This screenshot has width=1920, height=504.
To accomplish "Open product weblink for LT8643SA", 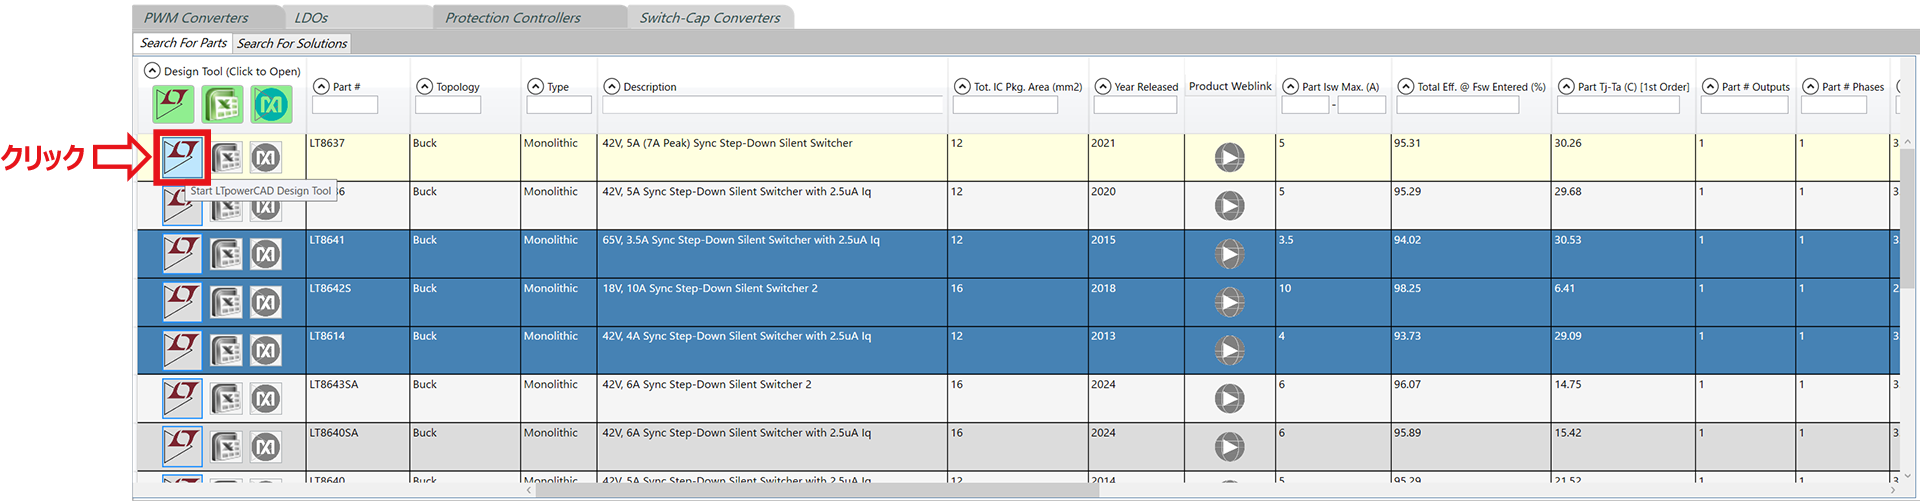I will click(1229, 399).
